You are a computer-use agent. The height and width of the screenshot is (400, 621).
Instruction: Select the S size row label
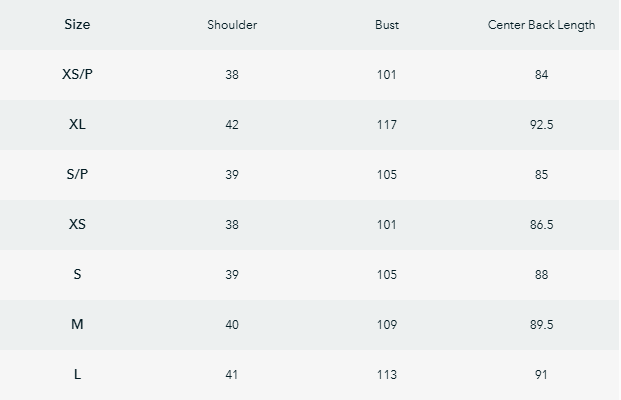point(77,274)
